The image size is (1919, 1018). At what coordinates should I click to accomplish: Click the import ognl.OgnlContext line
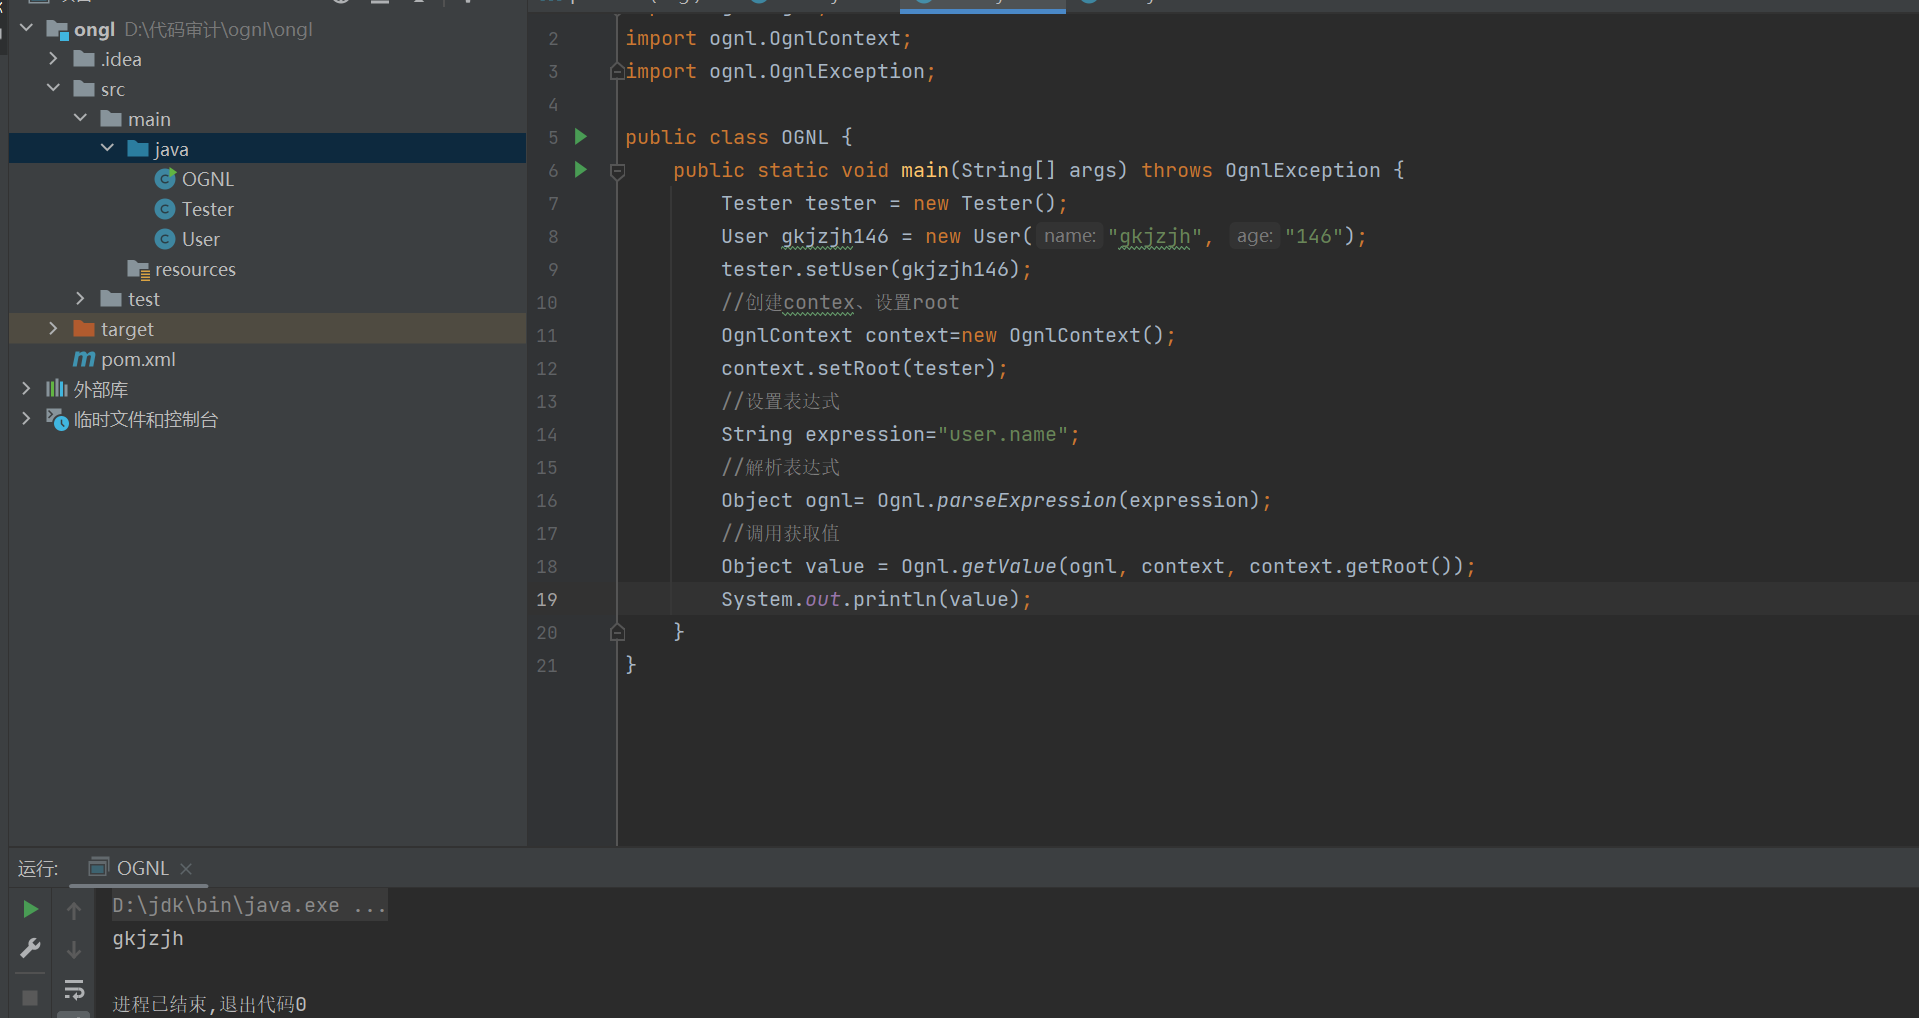[768, 38]
